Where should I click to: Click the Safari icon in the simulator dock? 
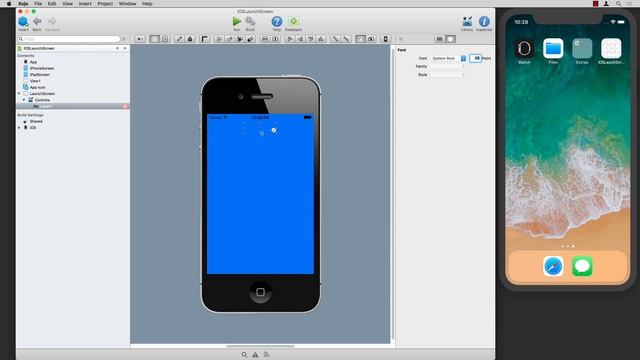coord(553,266)
